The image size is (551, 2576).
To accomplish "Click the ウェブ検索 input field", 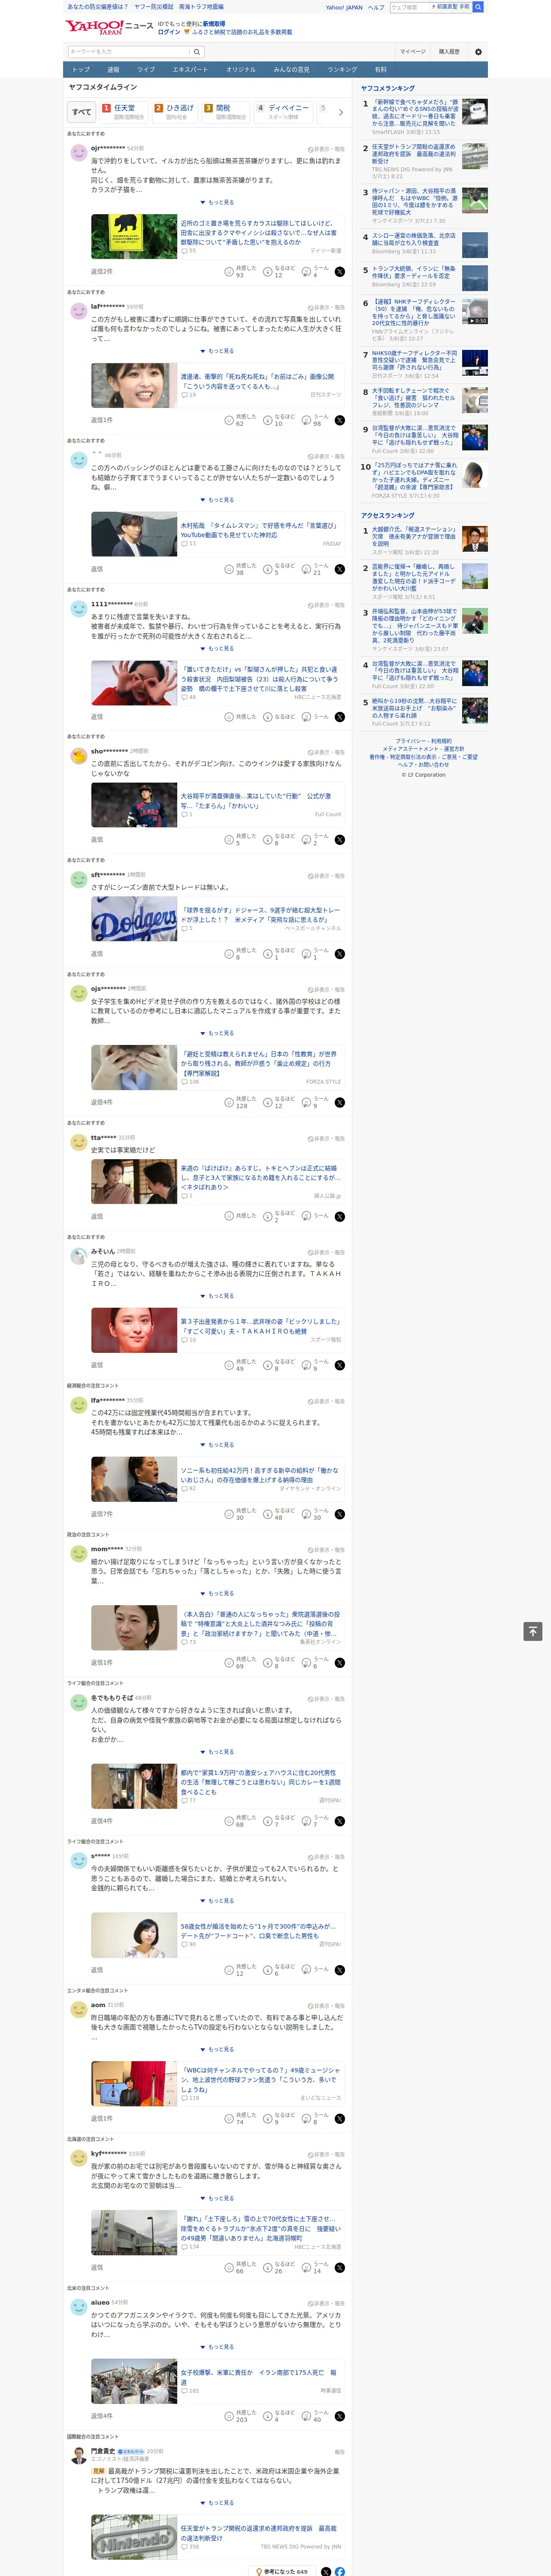I will pos(409,7).
